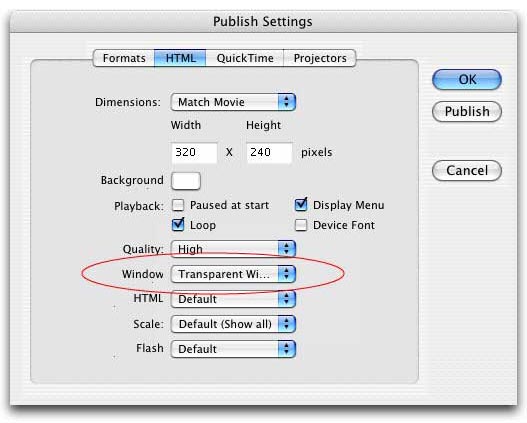Open the HTML template Default dropdown

click(x=233, y=299)
